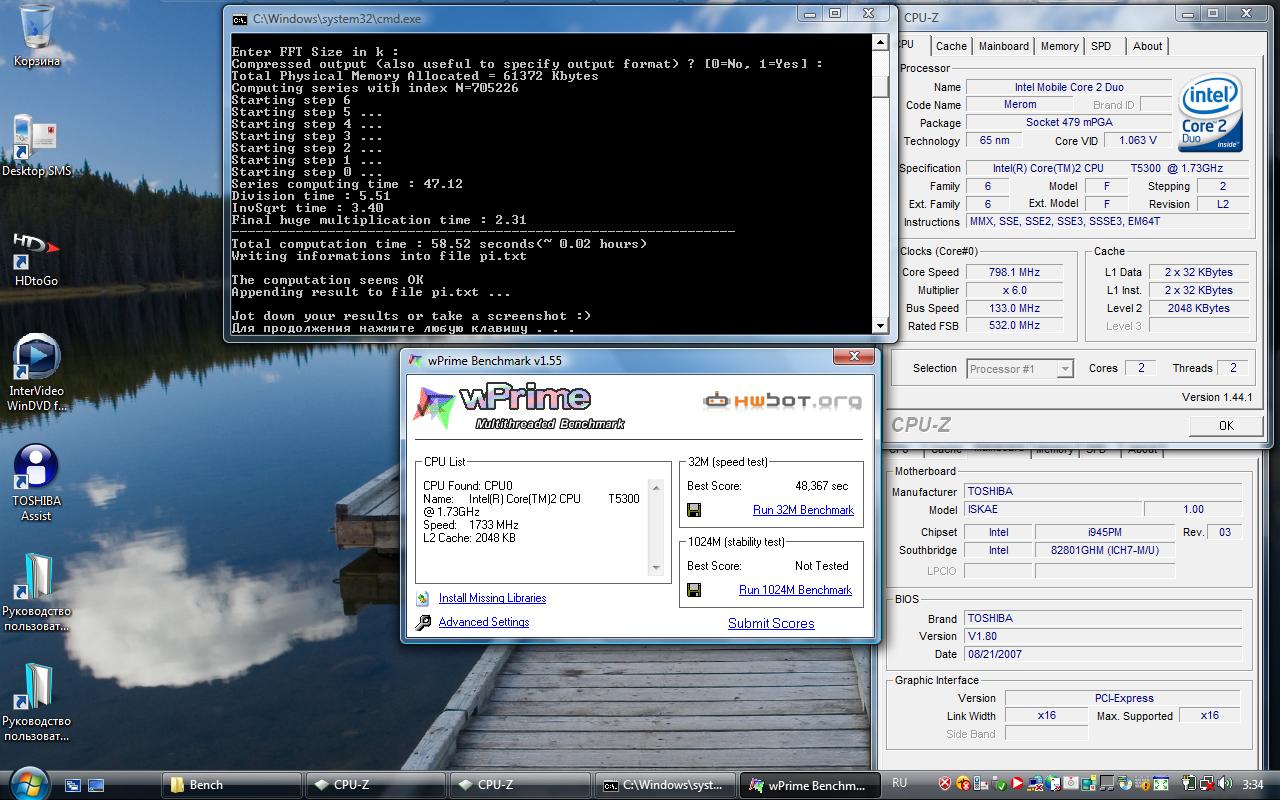Open the Selection Processor #1 dropdown

click(x=1019, y=369)
